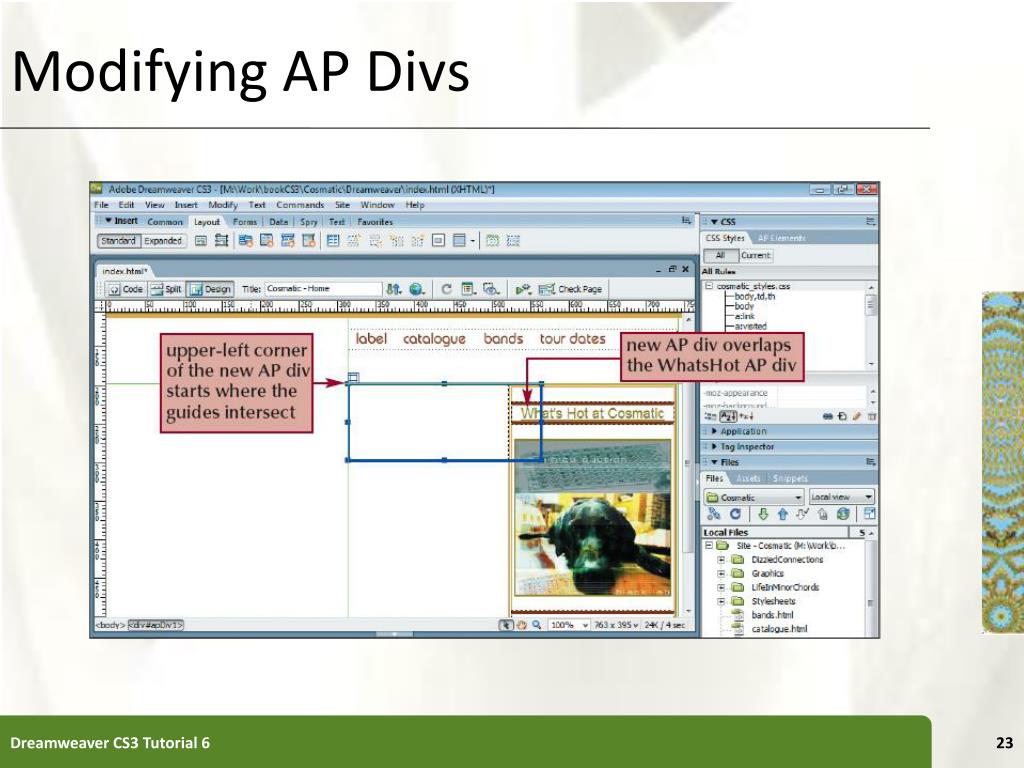Toggle the A-Z list view in CSS panel
The image size is (1024, 768).
coord(728,416)
